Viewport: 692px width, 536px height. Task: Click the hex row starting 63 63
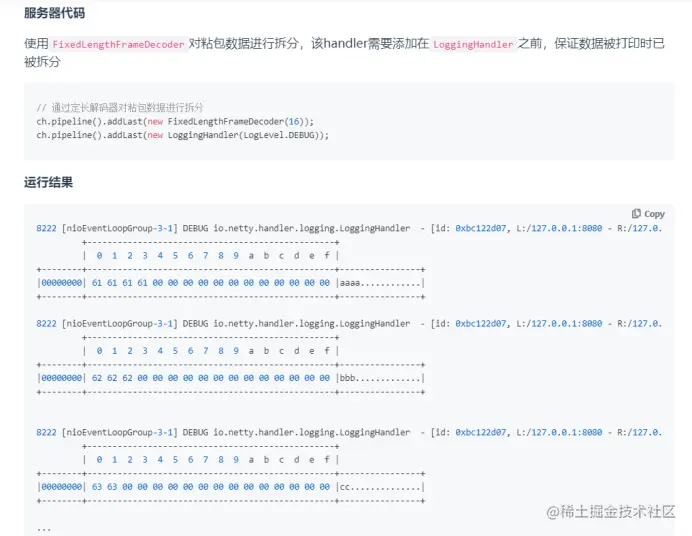pyautogui.click(x=231, y=487)
